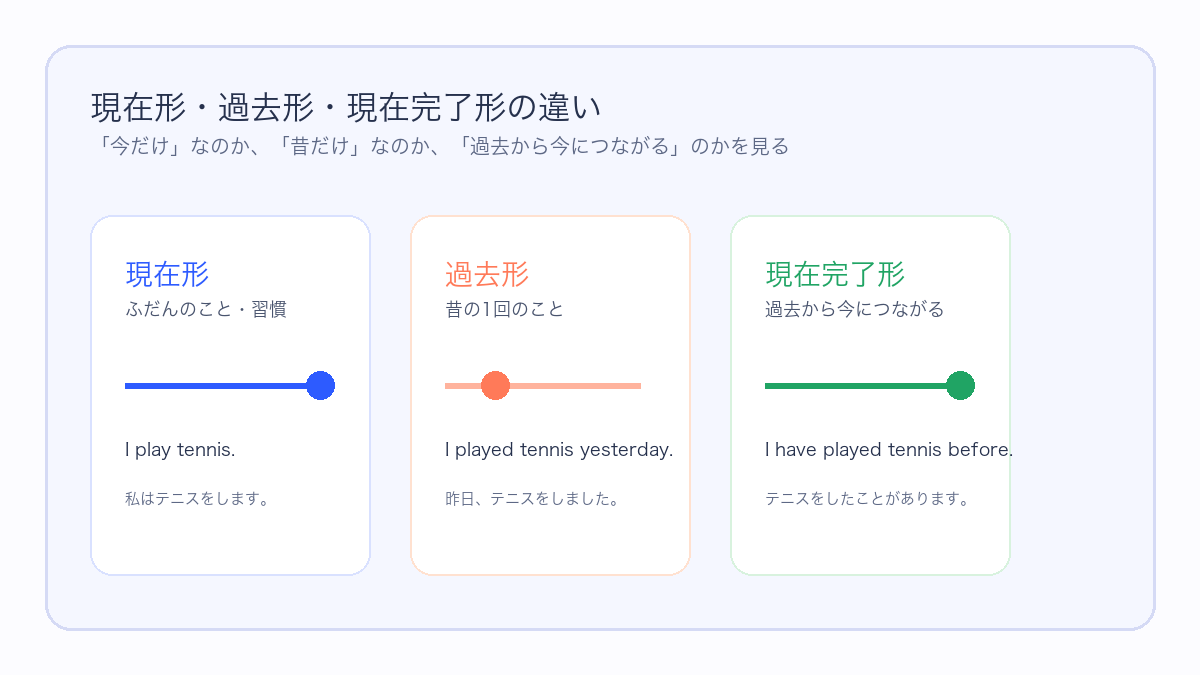Click the 過去から今につながる description in the green card

coord(855,309)
